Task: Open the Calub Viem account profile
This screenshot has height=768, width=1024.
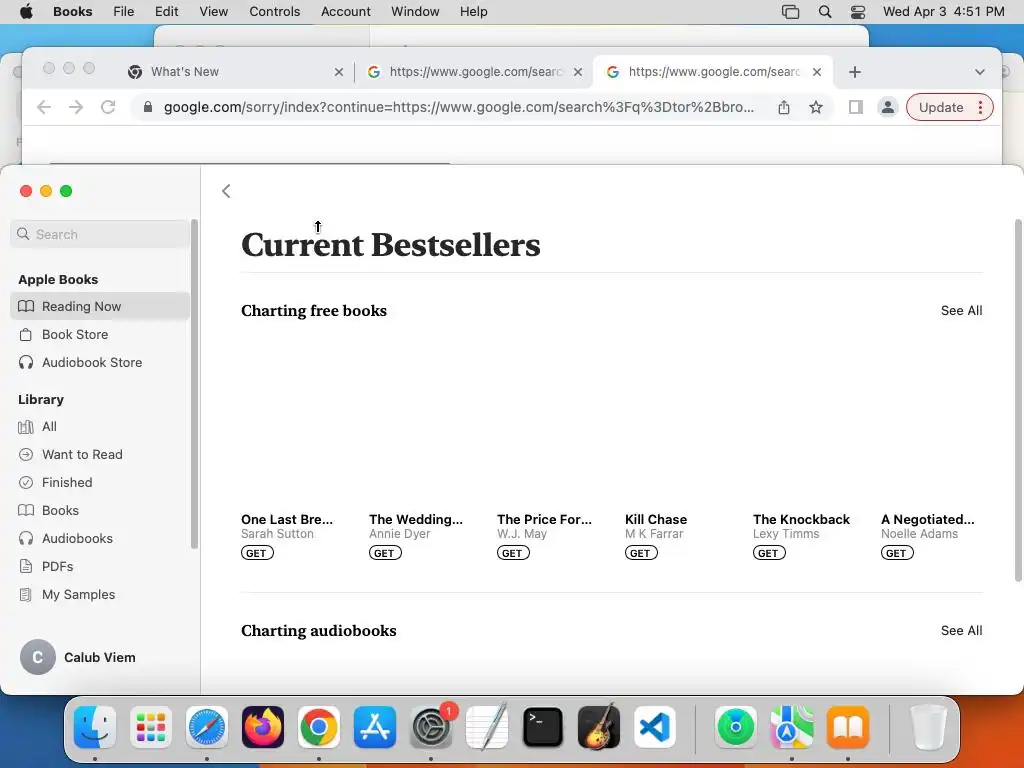Action: [78, 657]
